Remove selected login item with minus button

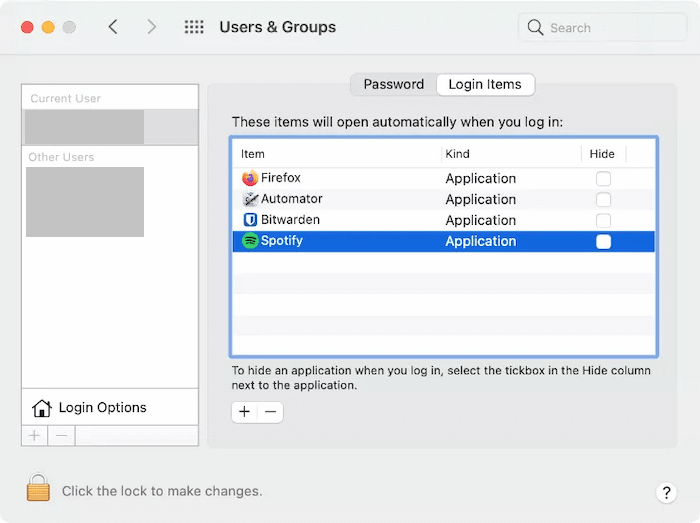click(x=271, y=412)
